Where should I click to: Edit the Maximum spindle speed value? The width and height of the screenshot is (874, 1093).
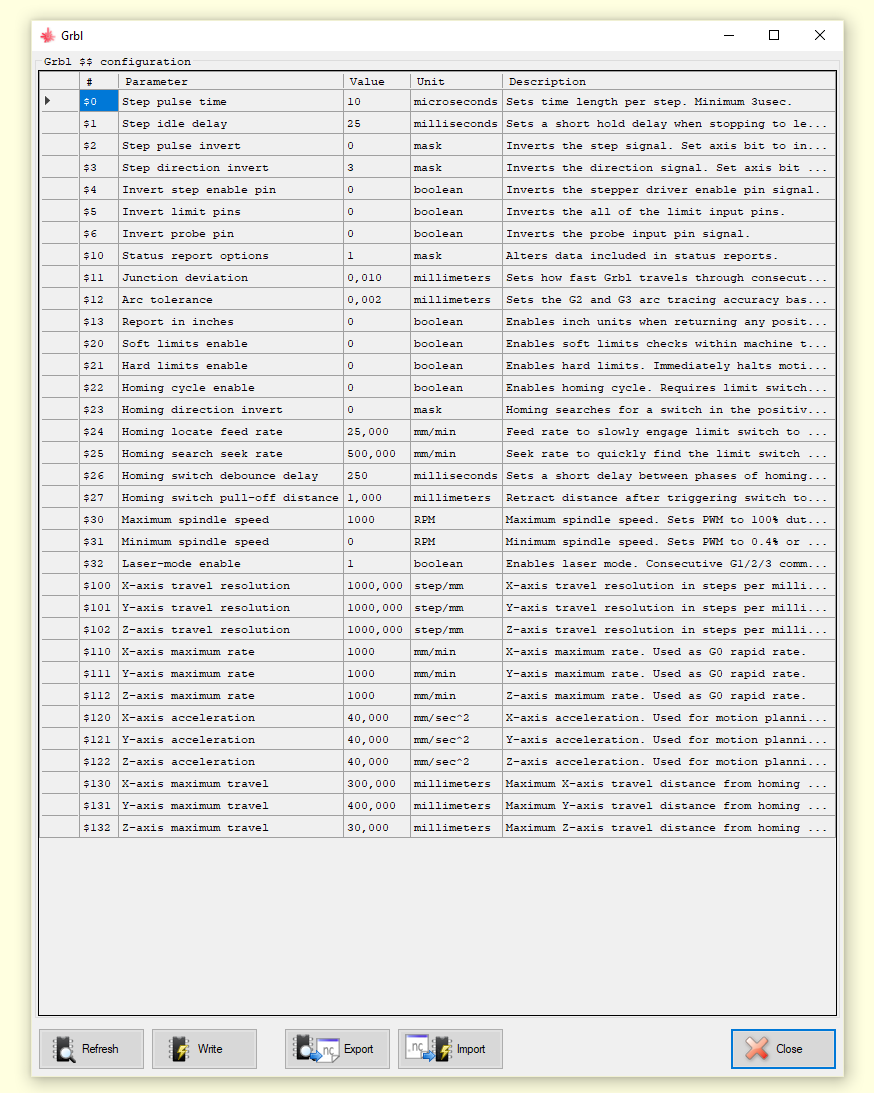click(375, 519)
